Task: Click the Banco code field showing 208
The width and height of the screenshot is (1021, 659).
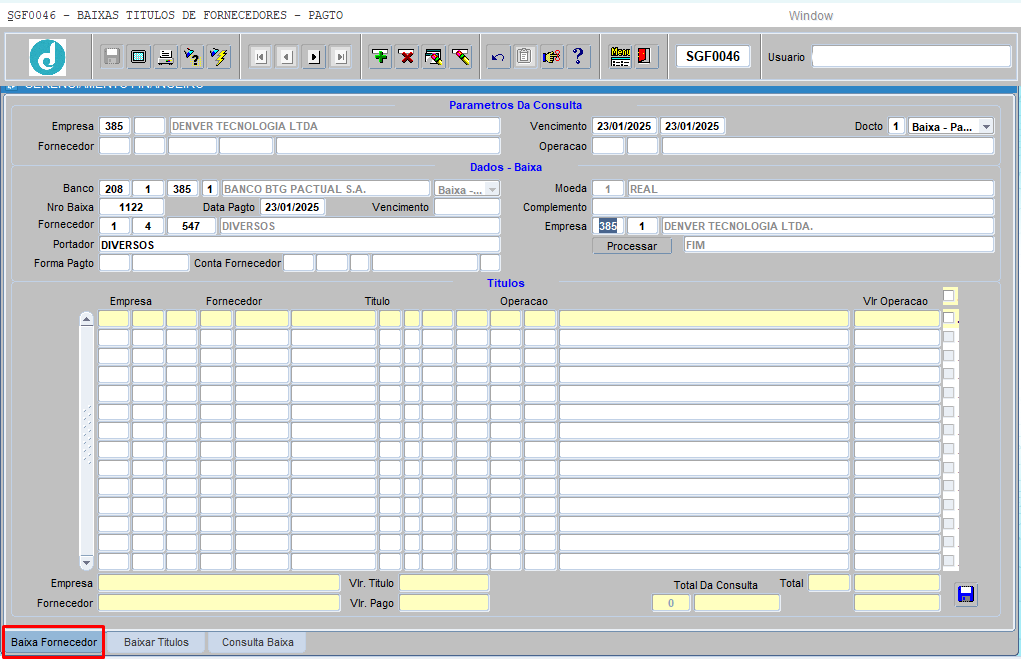Action: [114, 189]
